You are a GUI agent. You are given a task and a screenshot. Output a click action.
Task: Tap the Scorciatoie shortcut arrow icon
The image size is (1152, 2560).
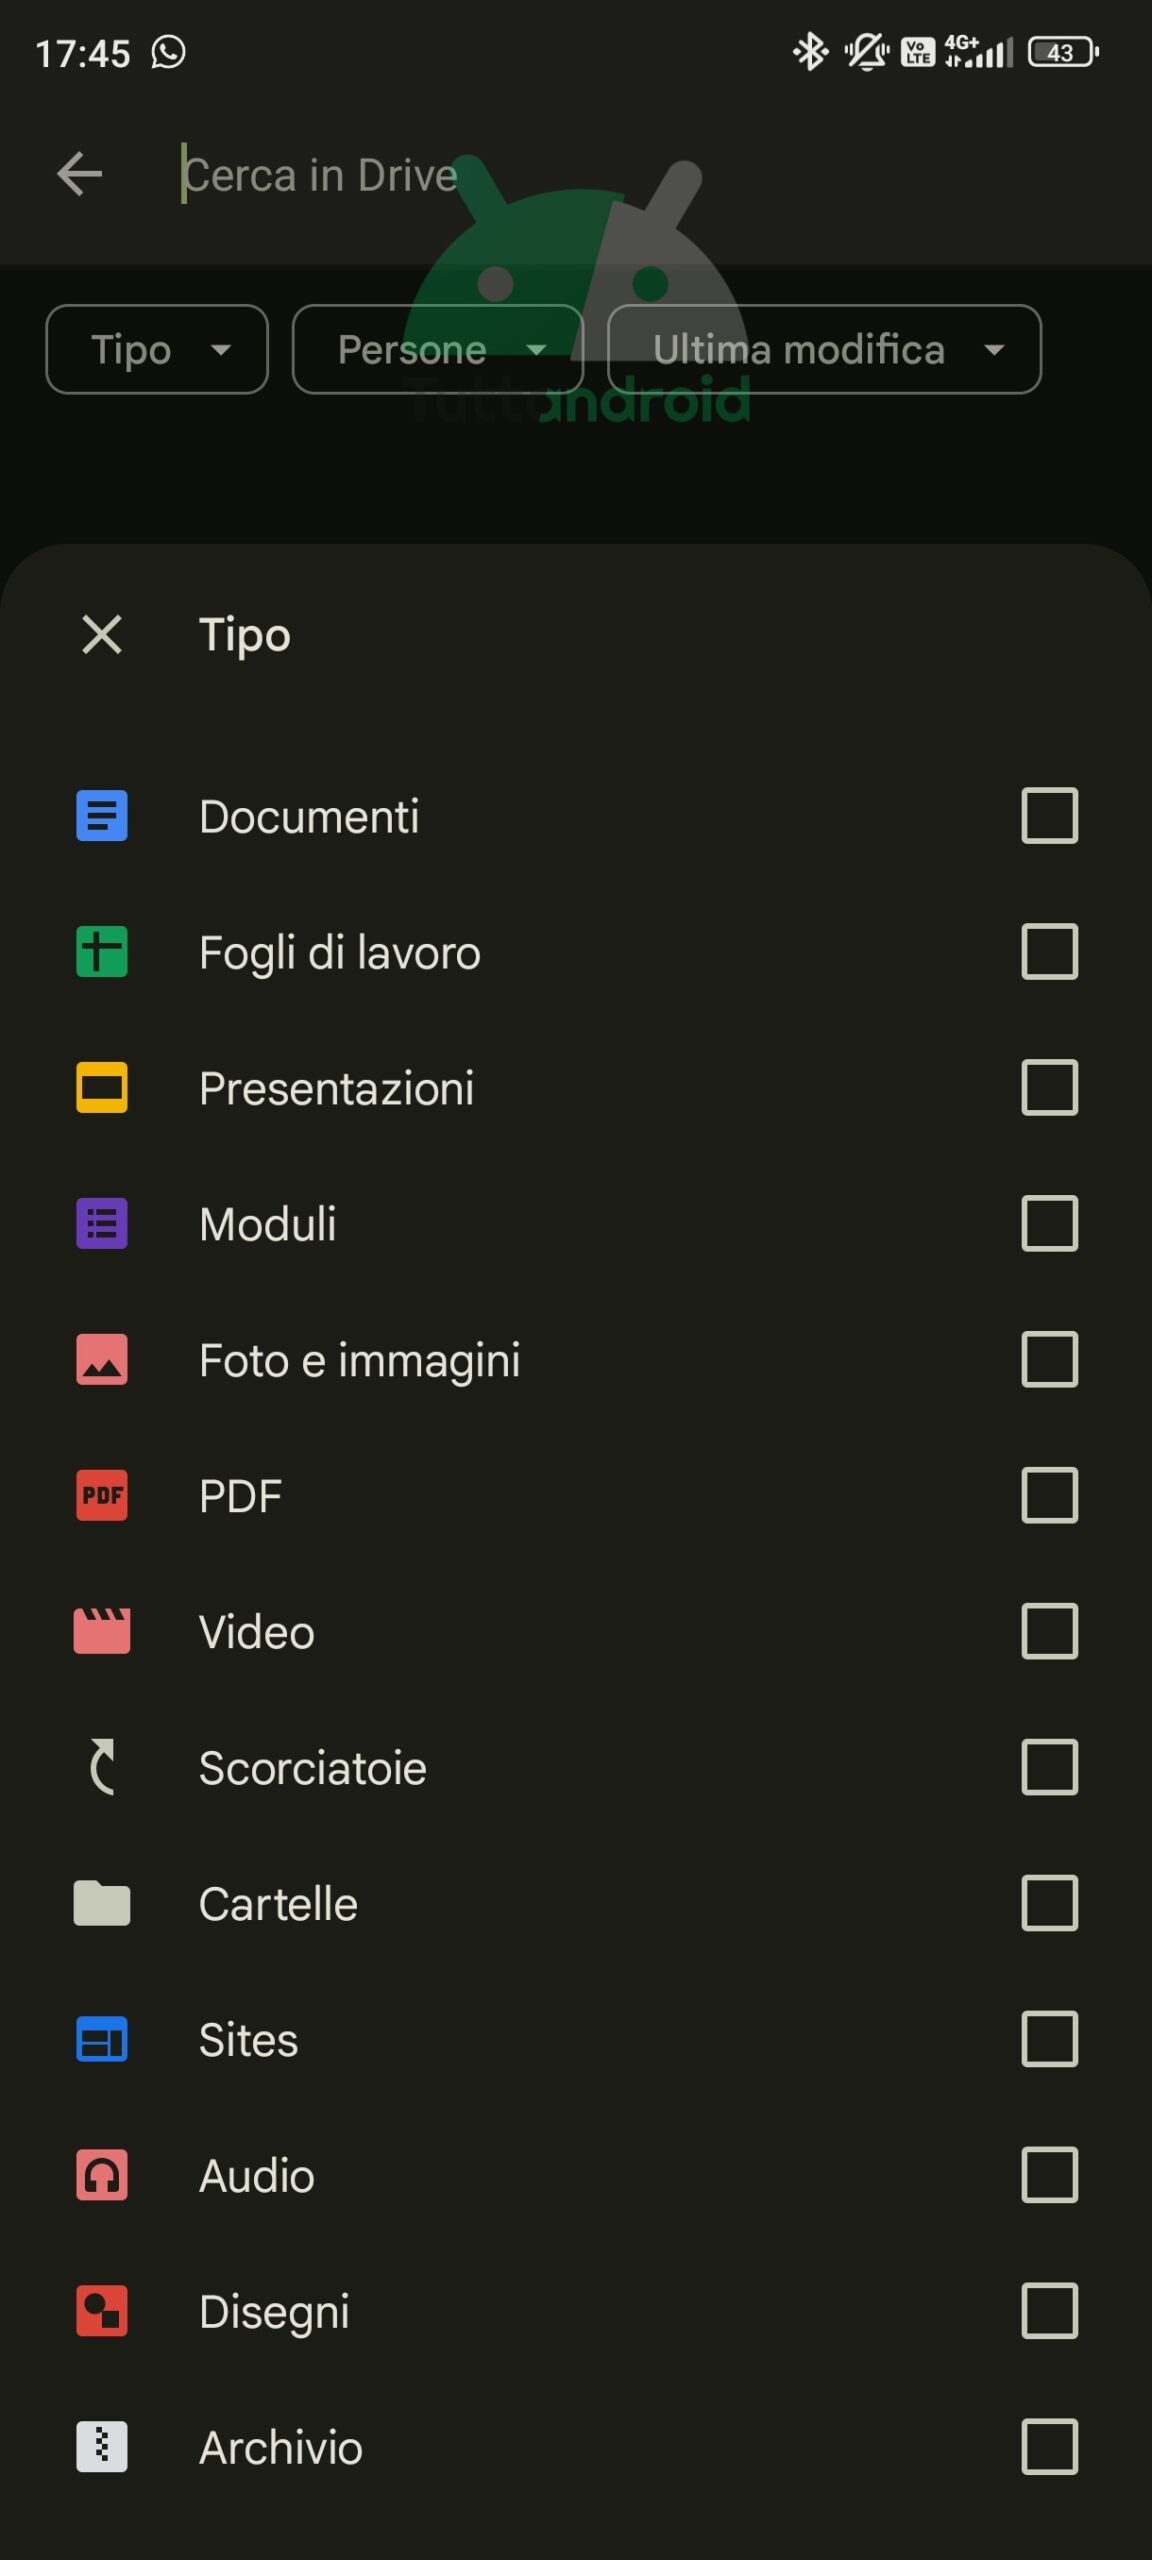(x=102, y=1767)
